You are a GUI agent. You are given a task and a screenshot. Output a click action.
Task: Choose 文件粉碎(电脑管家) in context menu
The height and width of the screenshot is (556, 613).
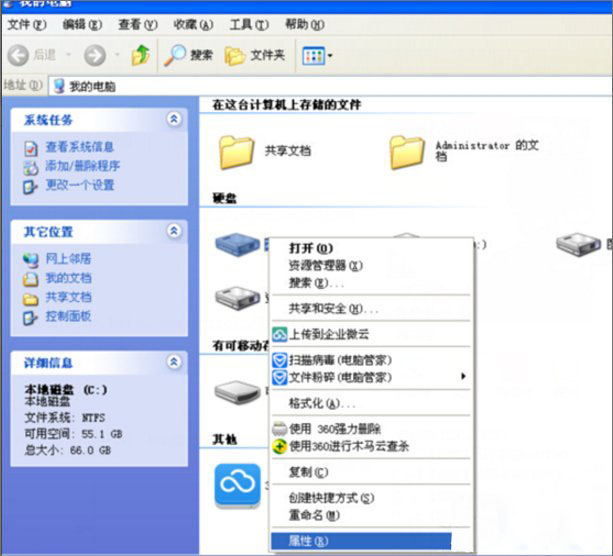[371, 377]
